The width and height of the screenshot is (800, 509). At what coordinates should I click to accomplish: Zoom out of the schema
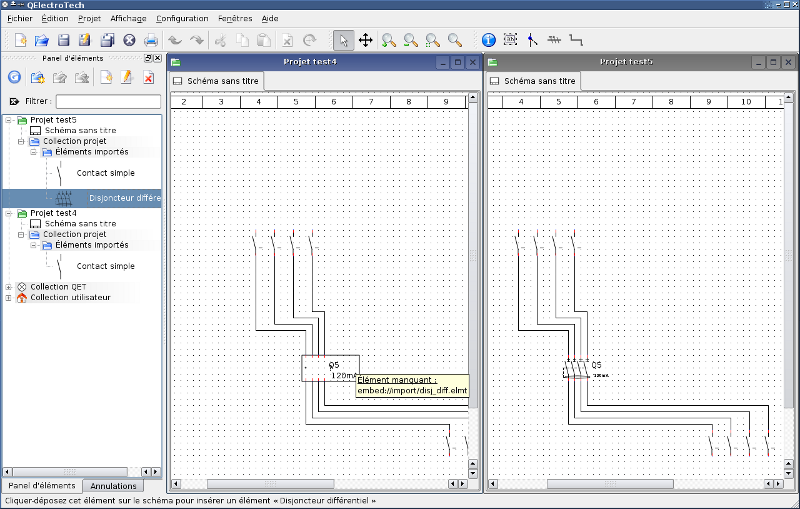click(411, 40)
